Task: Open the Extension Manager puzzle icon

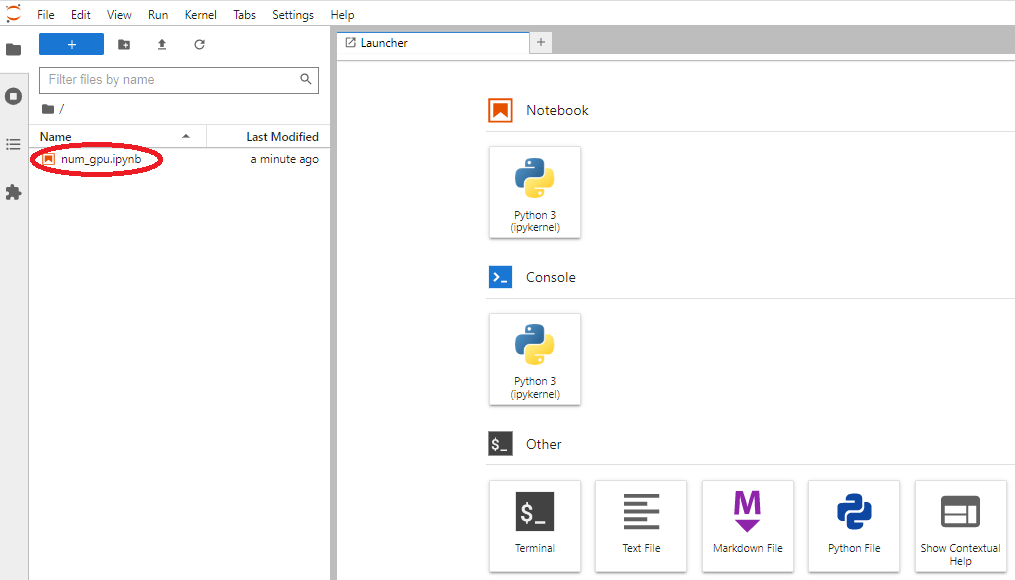Action: 13,192
